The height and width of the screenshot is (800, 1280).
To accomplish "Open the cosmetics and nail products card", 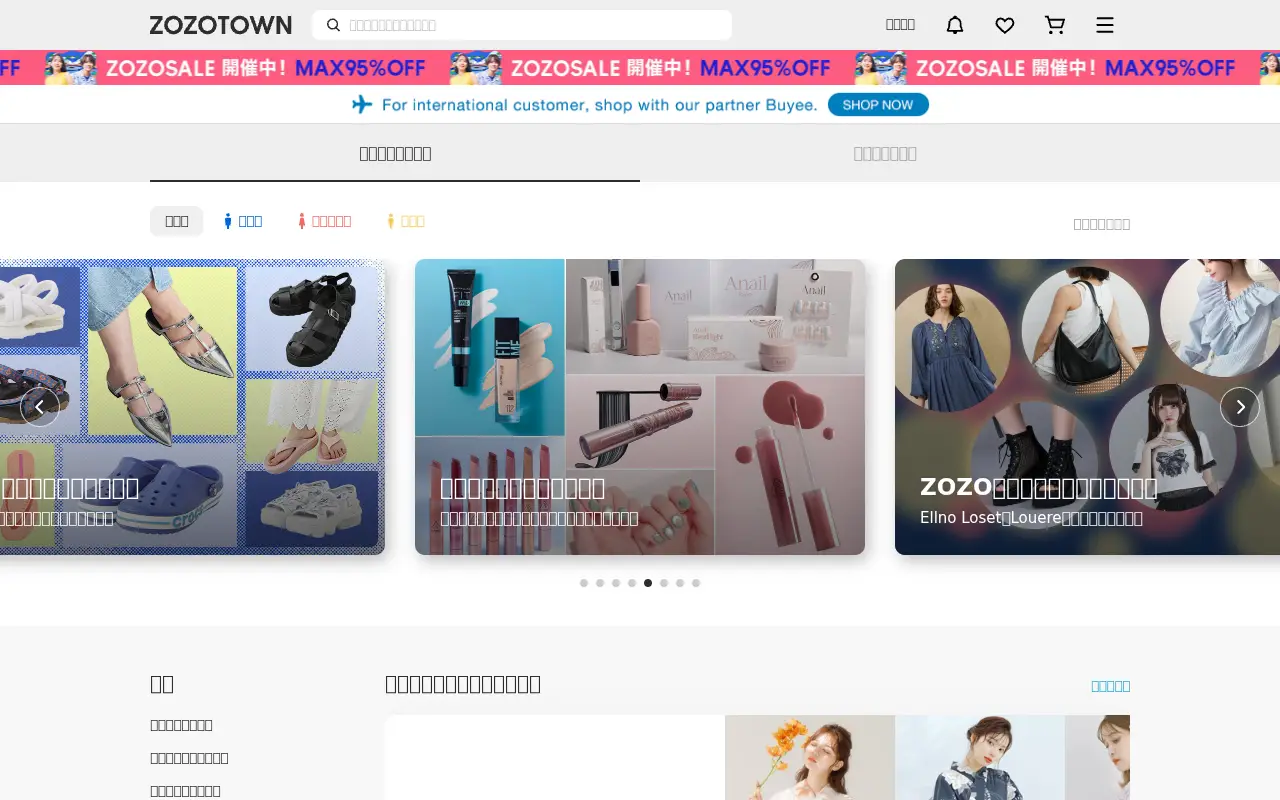I will click(640, 407).
